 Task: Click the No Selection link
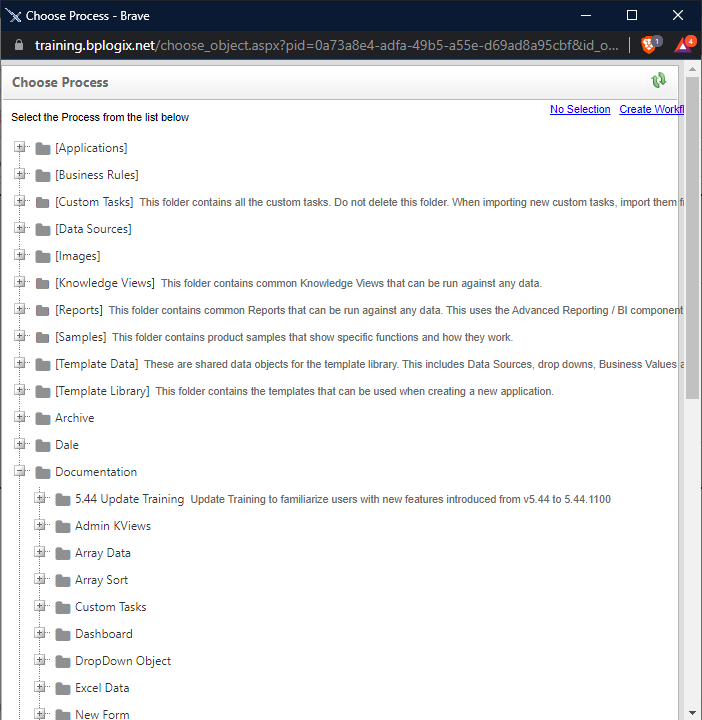pos(580,109)
